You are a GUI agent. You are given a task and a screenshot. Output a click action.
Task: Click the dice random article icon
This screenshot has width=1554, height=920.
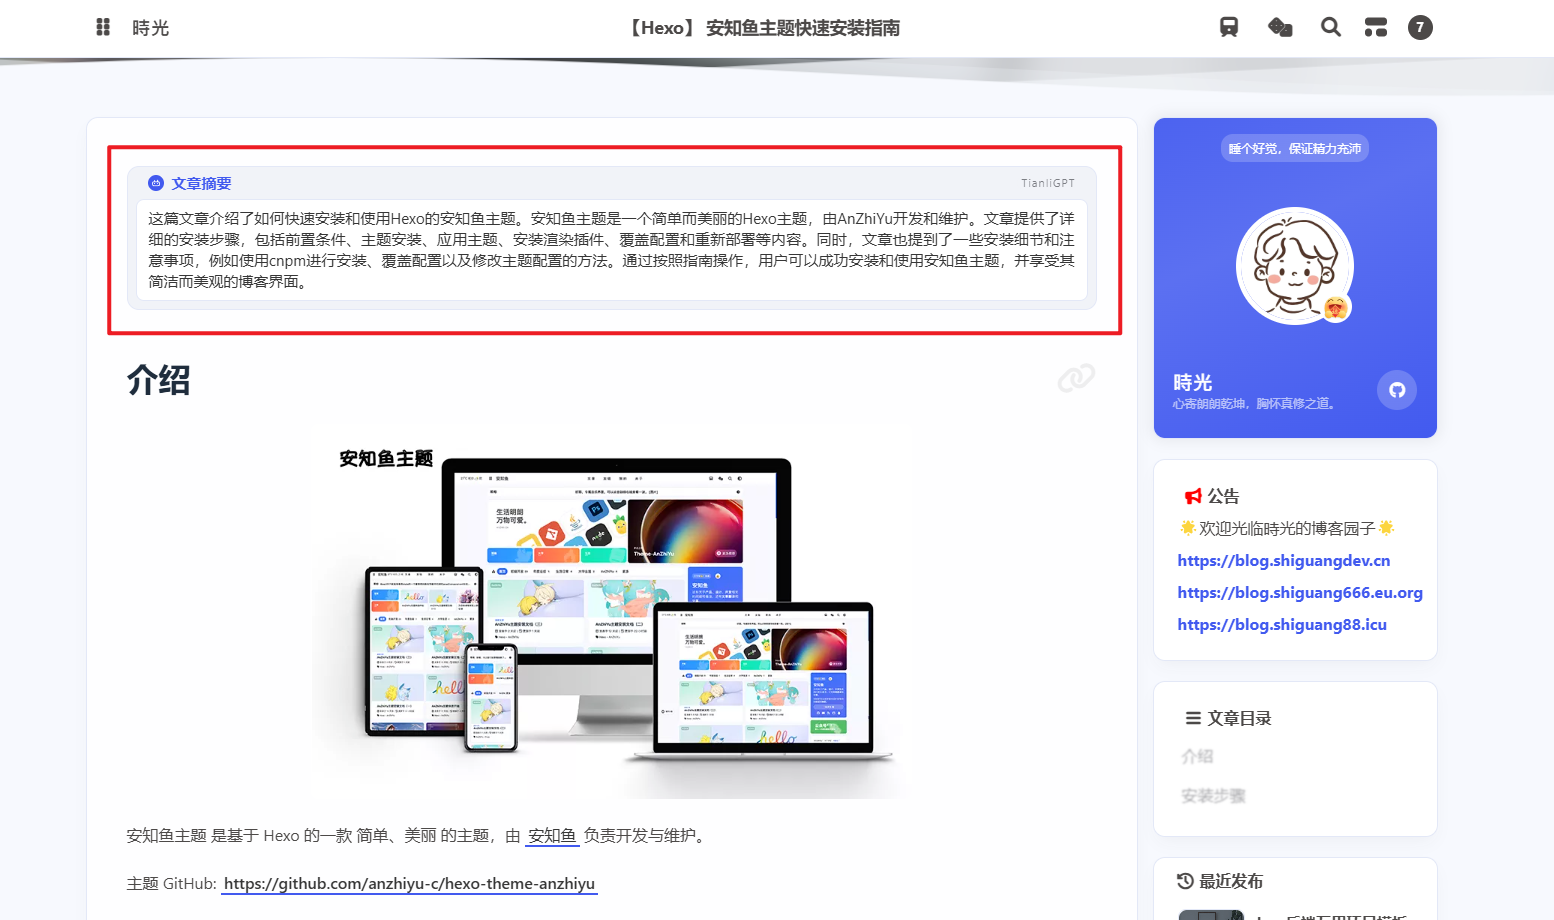[1280, 27]
